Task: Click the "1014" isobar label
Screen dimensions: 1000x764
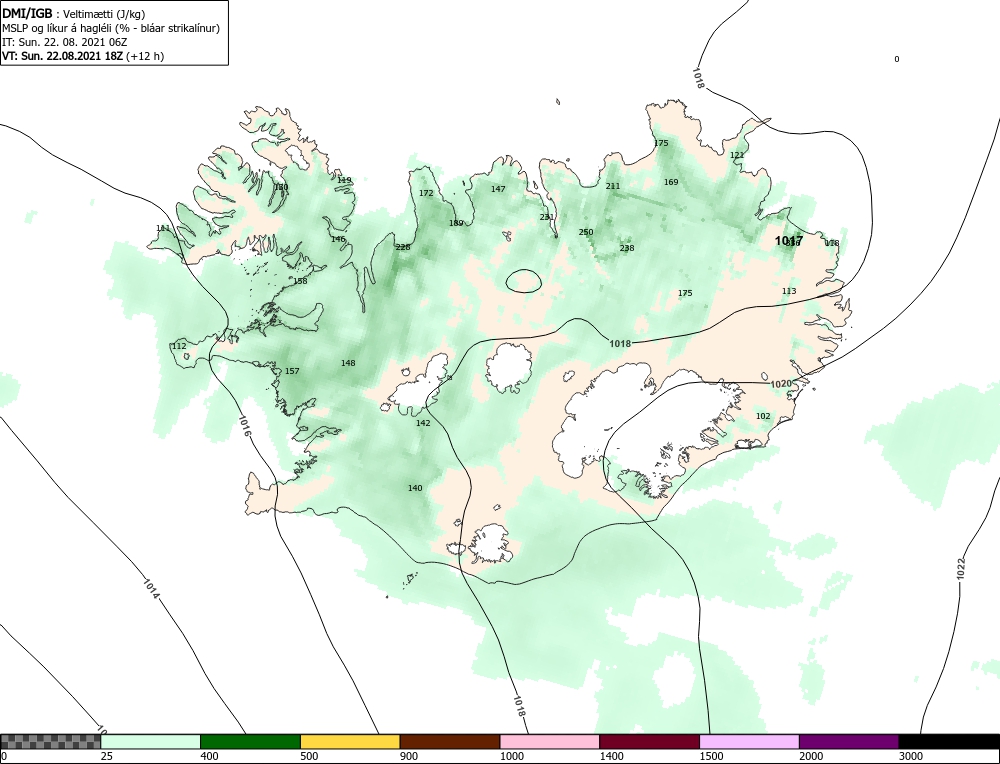Action: pos(151,589)
